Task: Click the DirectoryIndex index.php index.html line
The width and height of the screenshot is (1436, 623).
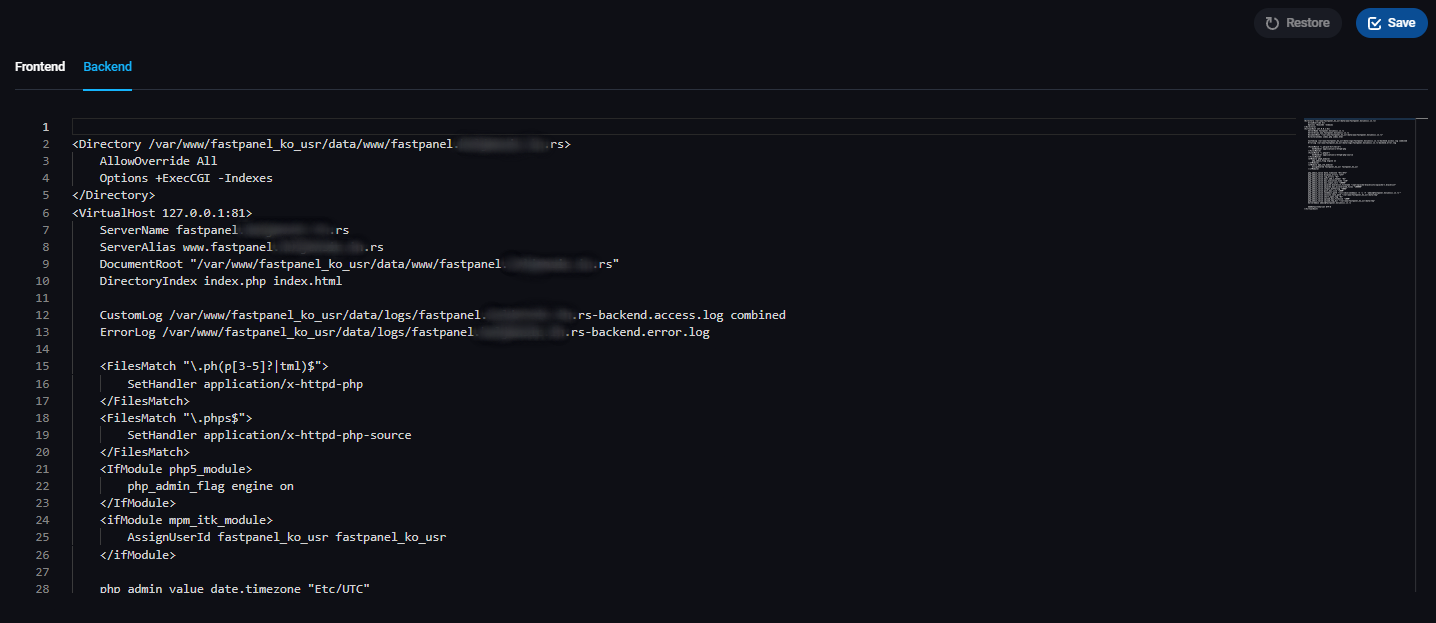Action: [x=220, y=281]
